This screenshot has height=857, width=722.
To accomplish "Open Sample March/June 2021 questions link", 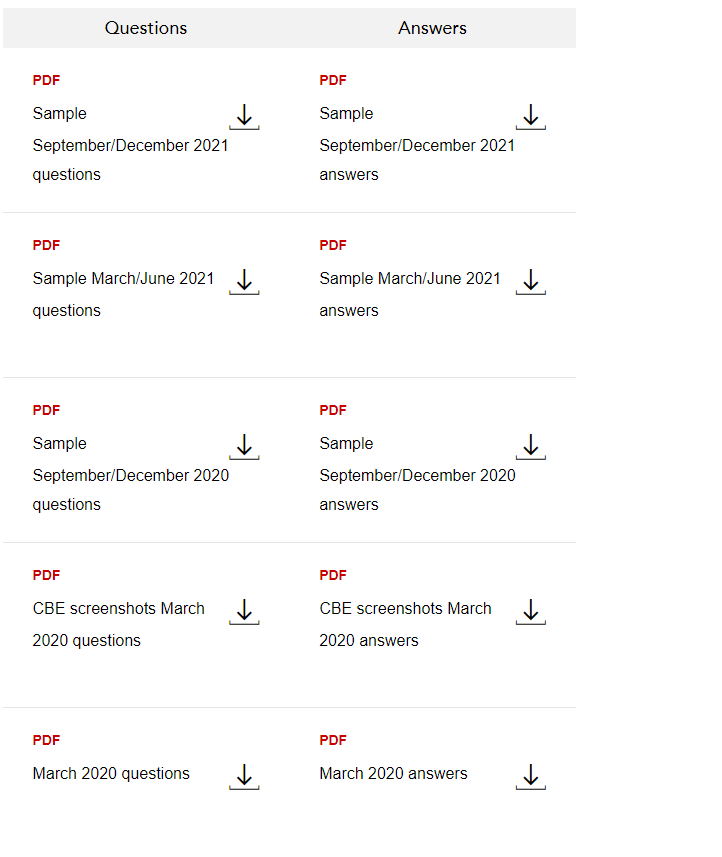I will point(124,294).
